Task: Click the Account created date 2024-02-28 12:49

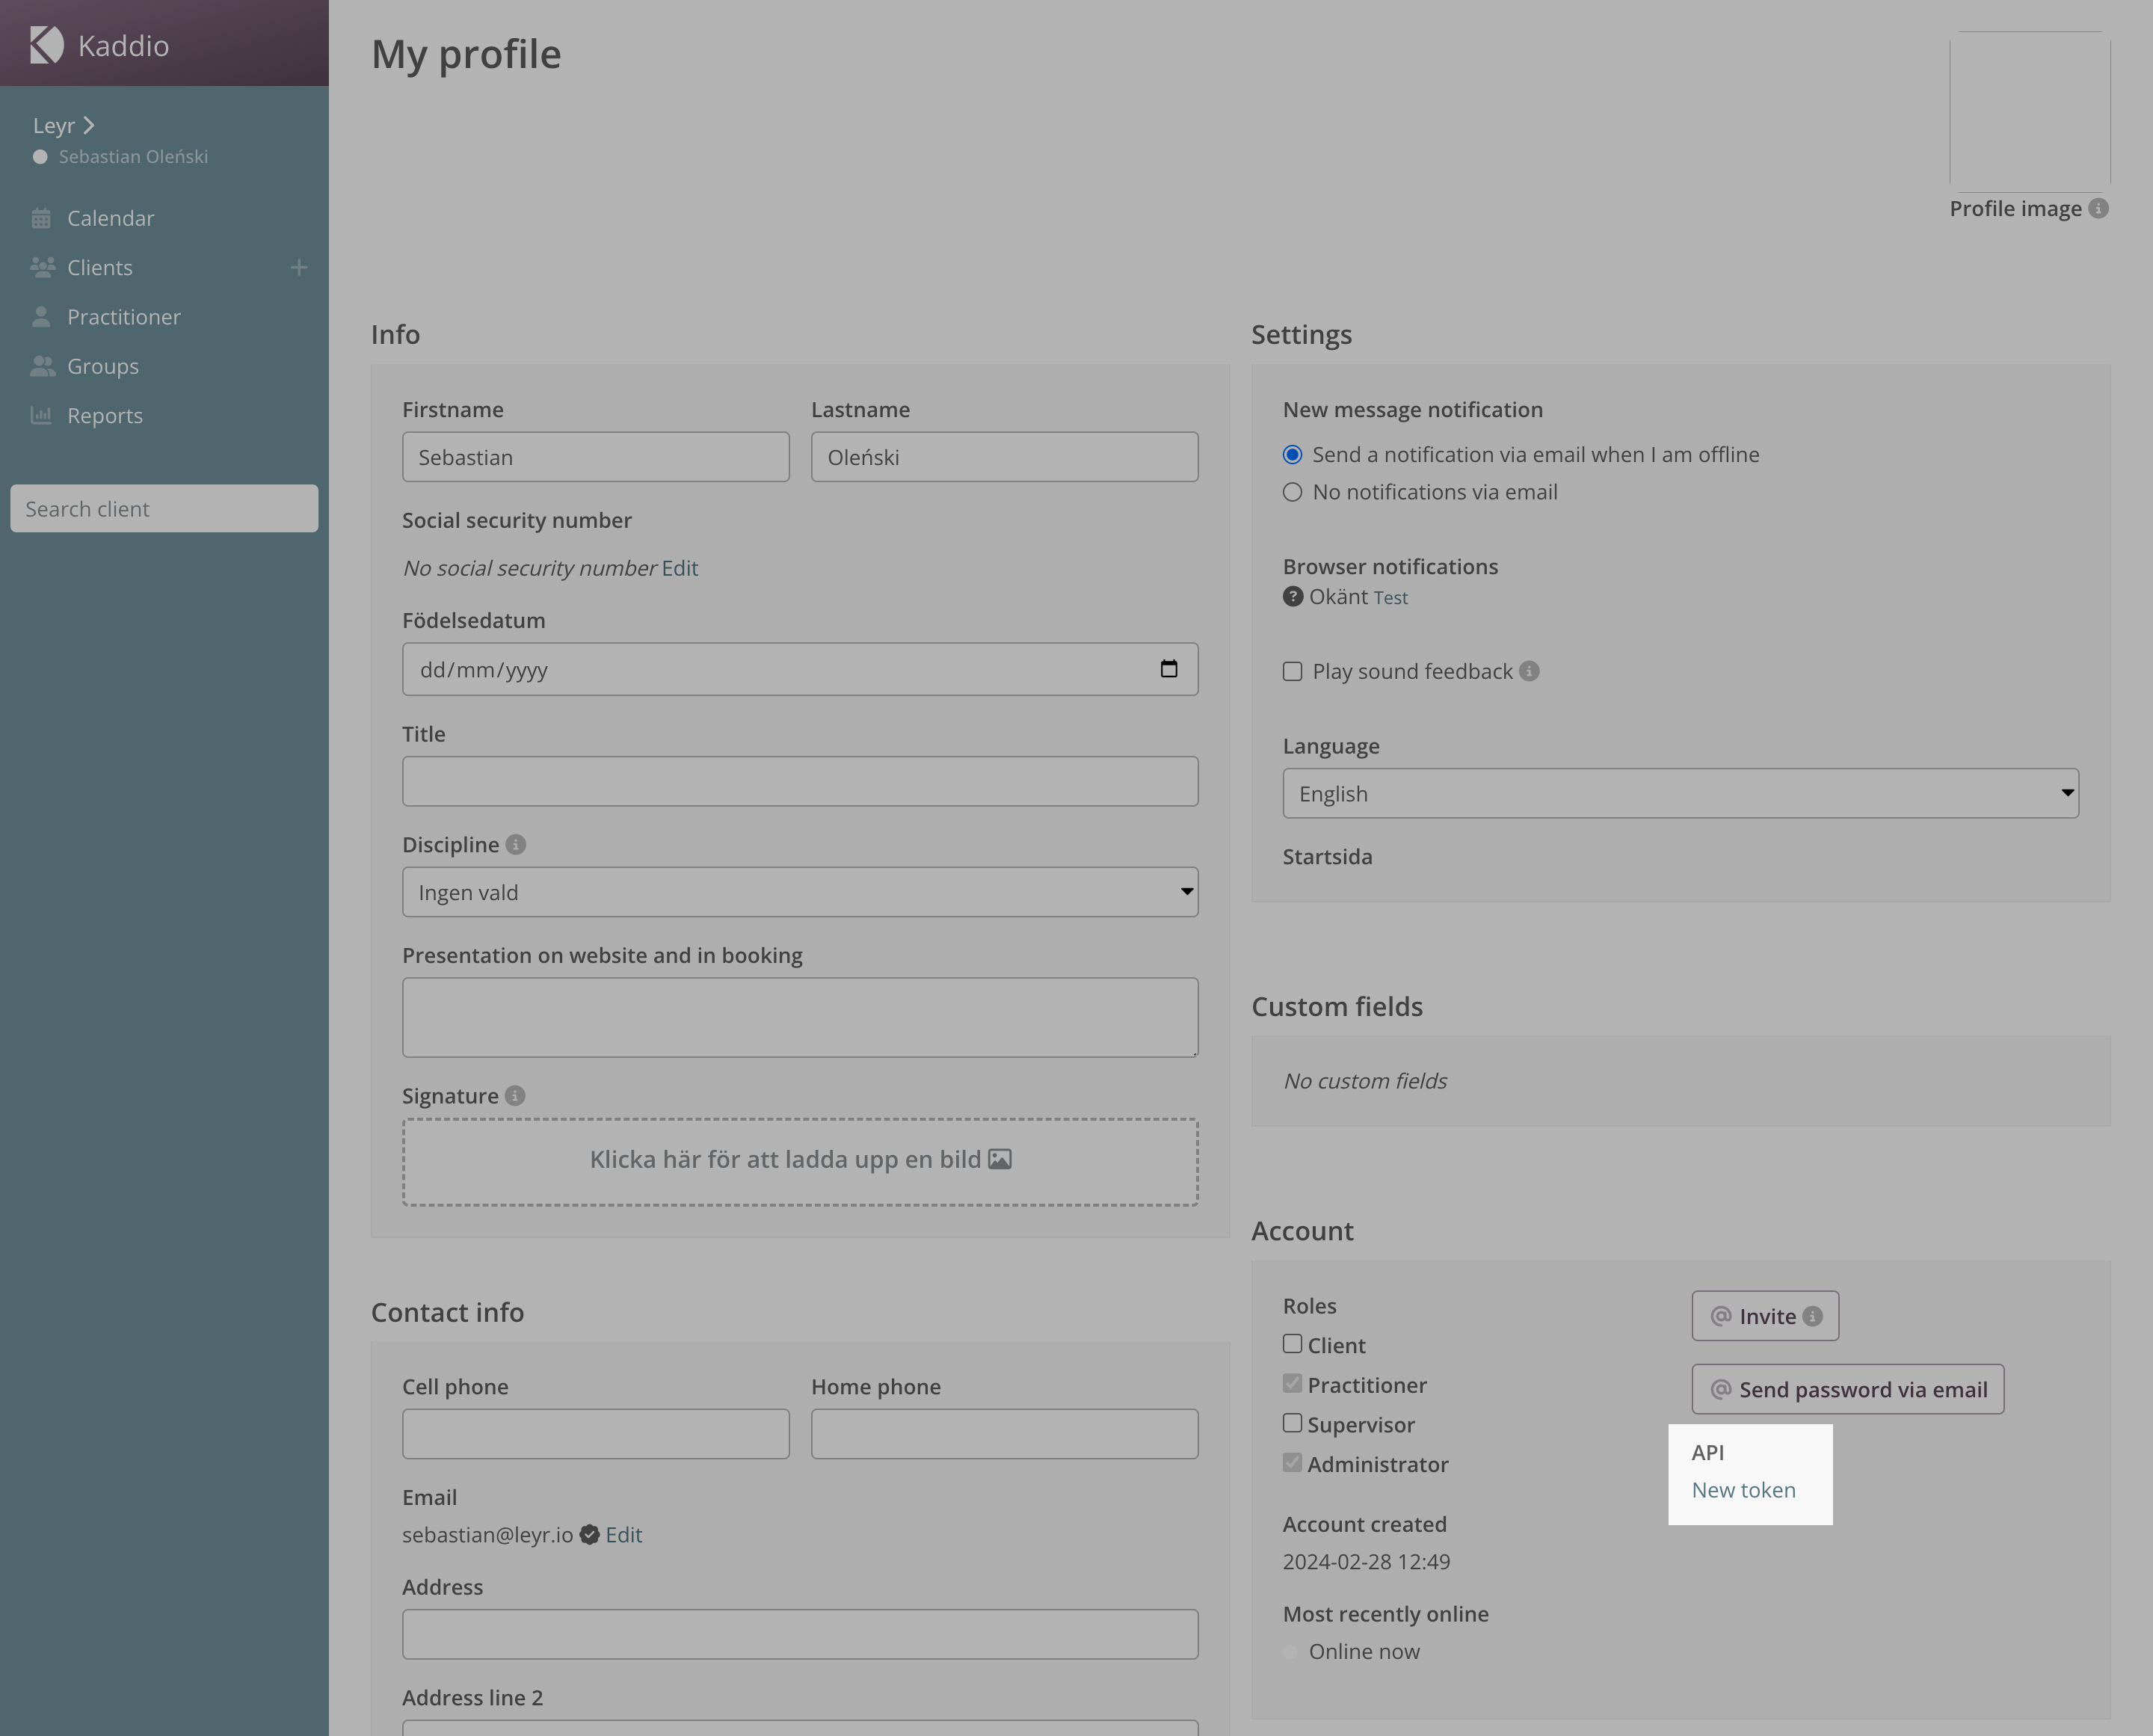Action: tap(1366, 1562)
